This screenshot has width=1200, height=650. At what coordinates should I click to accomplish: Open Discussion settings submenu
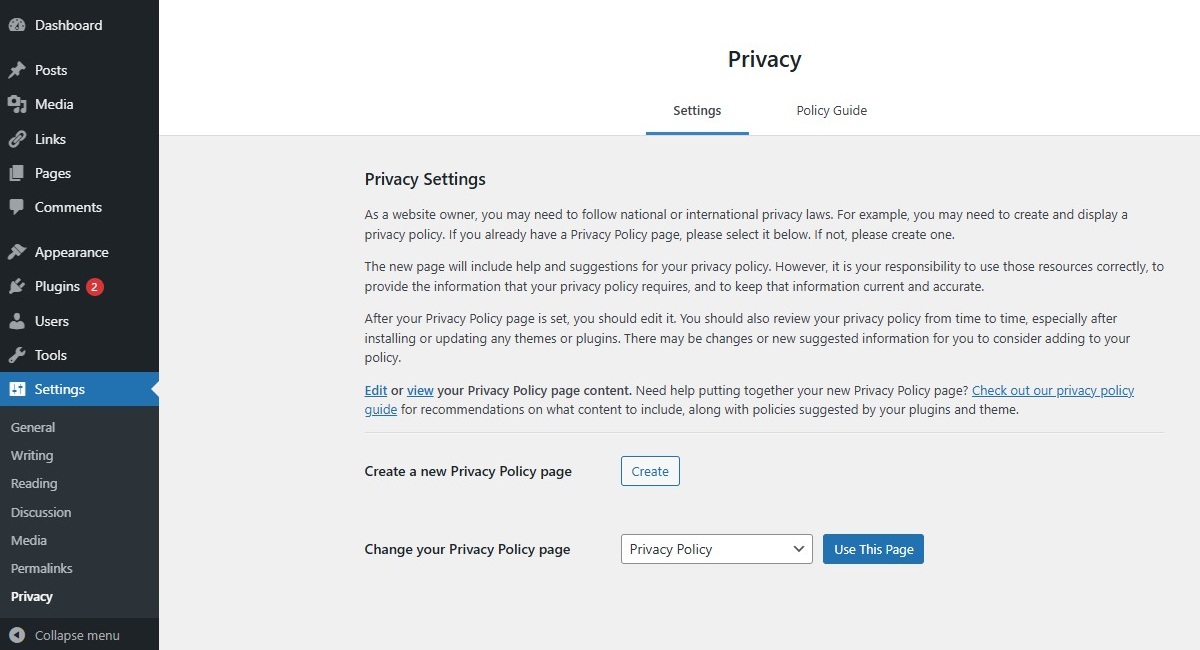coord(41,512)
